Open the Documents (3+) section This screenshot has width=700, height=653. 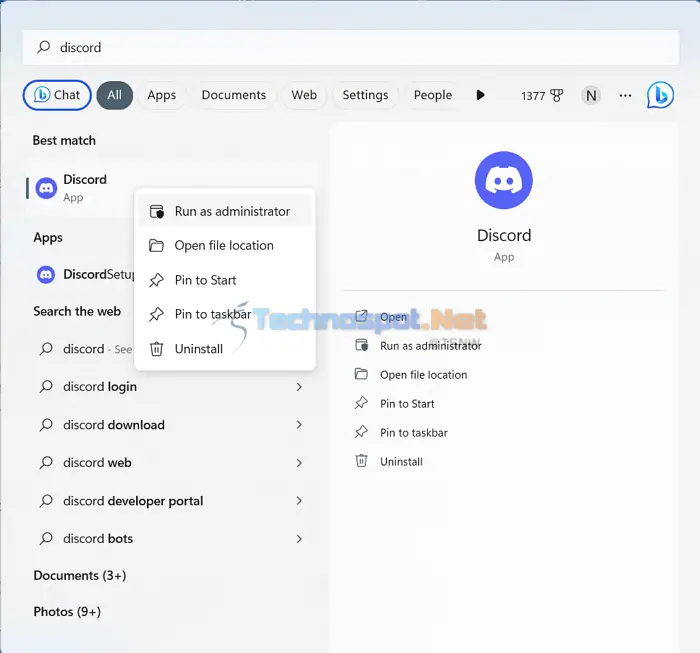[80, 576]
